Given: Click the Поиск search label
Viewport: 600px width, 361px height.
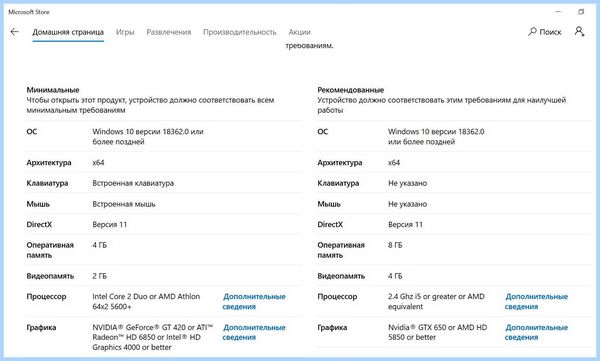Looking at the screenshot, I should (x=550, y=32).
